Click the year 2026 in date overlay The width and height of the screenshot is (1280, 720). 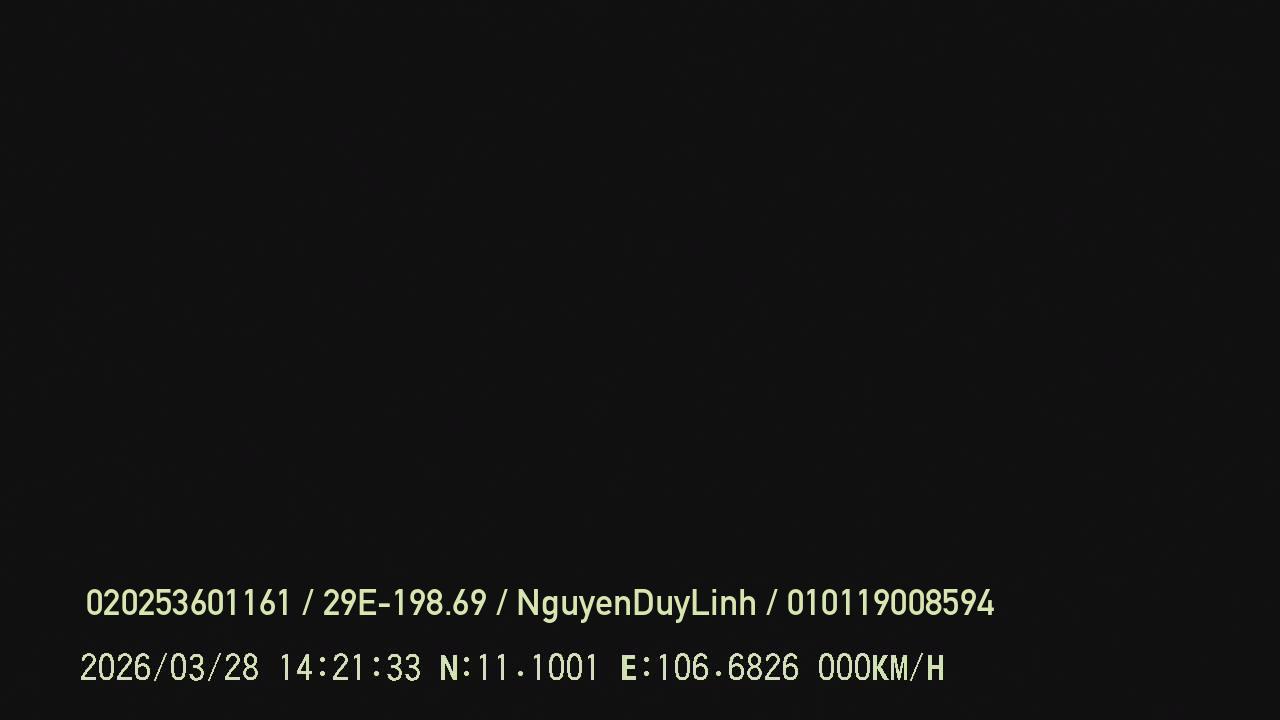(115, 668)
